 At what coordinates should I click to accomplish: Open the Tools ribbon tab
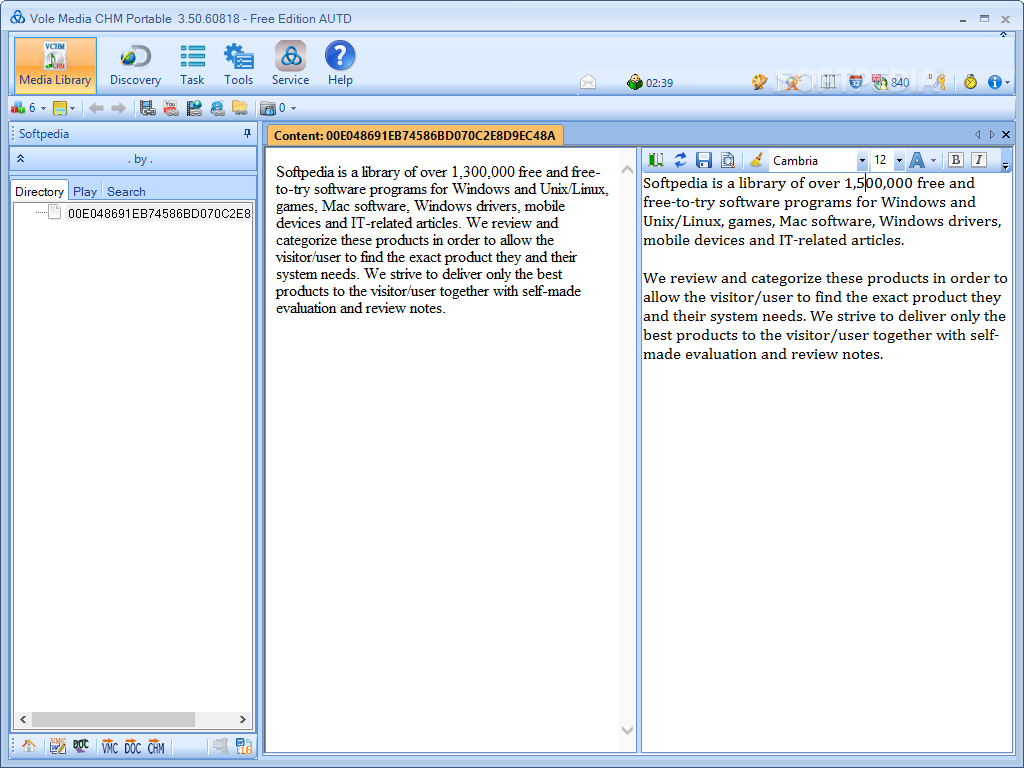click(238, 65)
